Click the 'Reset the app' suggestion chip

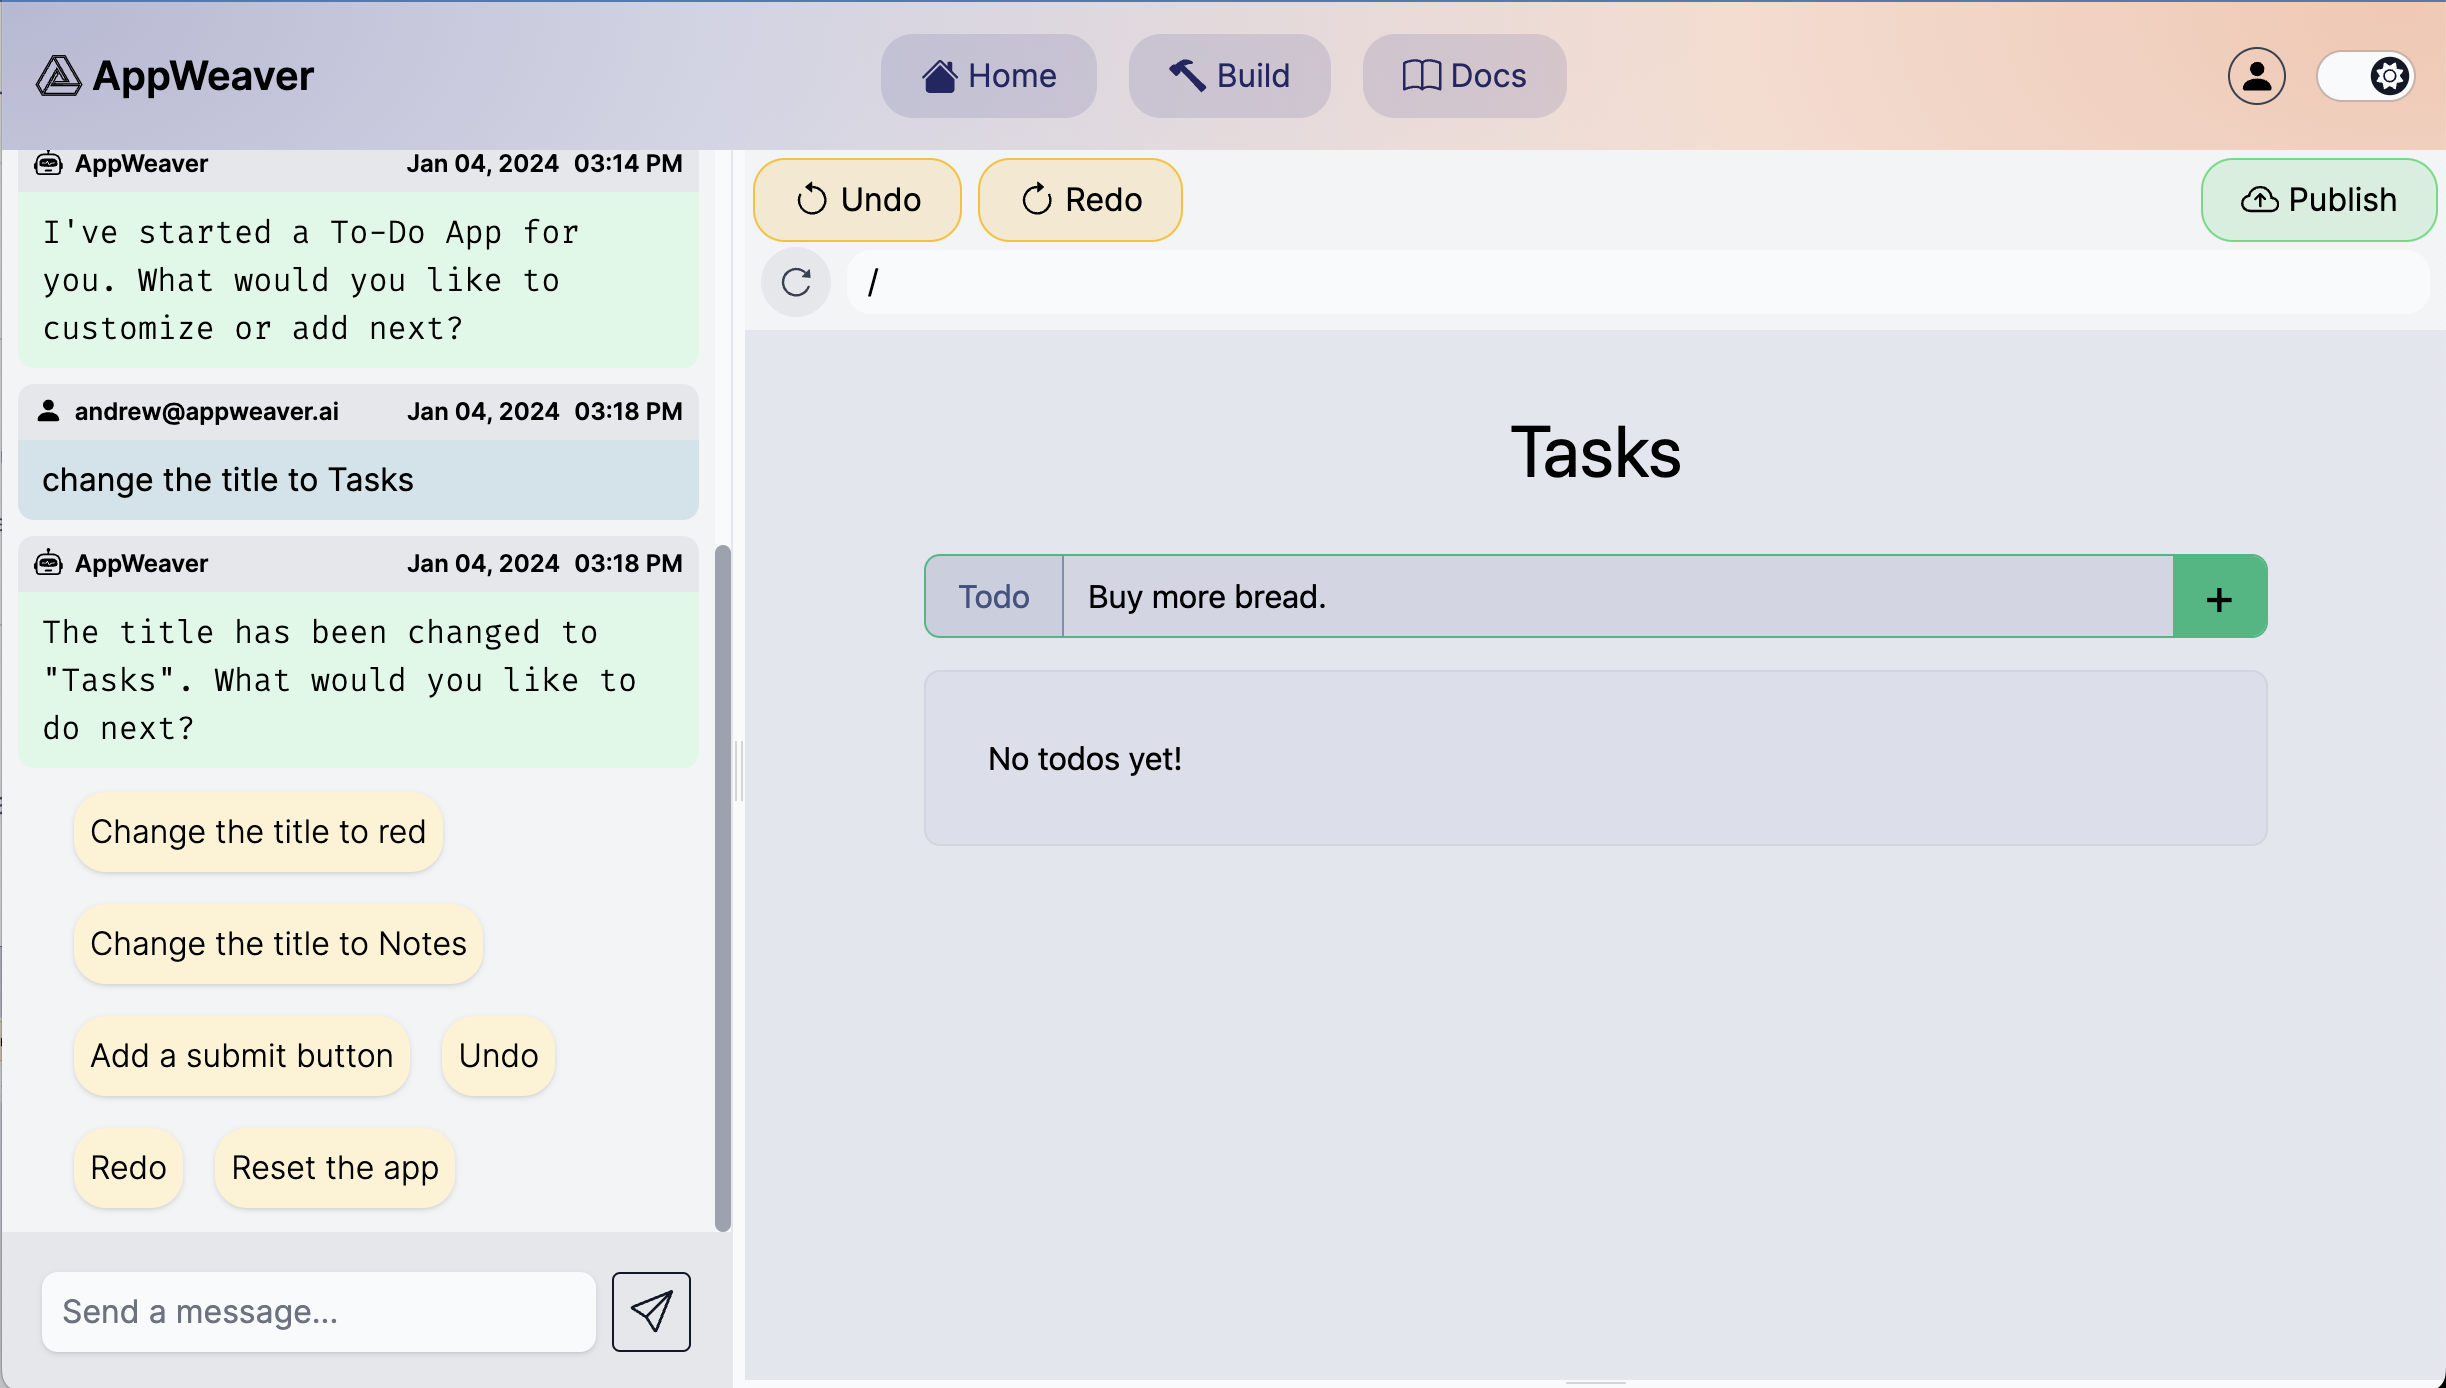334,1168
